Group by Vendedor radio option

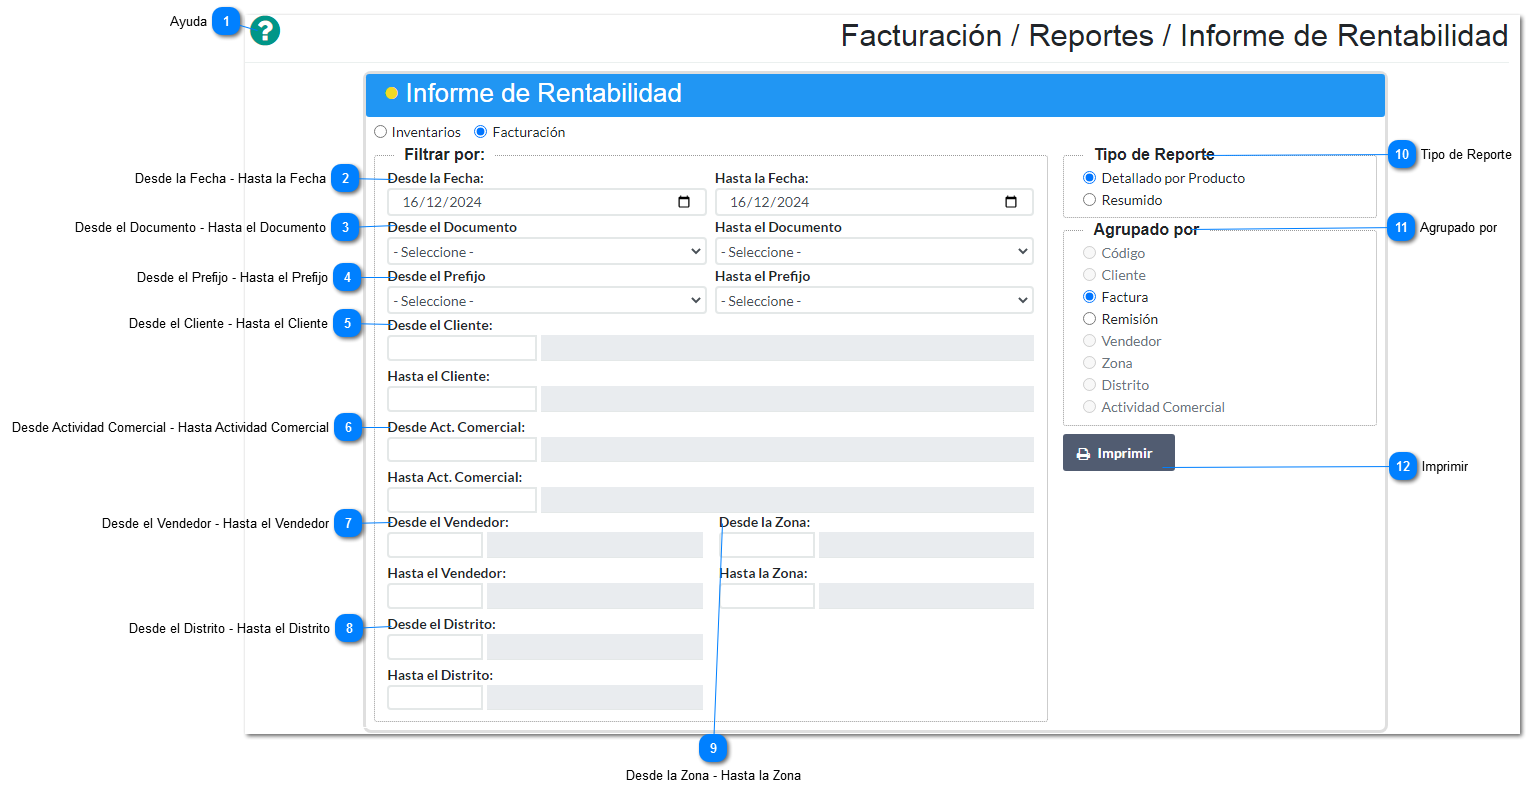click(1089, 341)
